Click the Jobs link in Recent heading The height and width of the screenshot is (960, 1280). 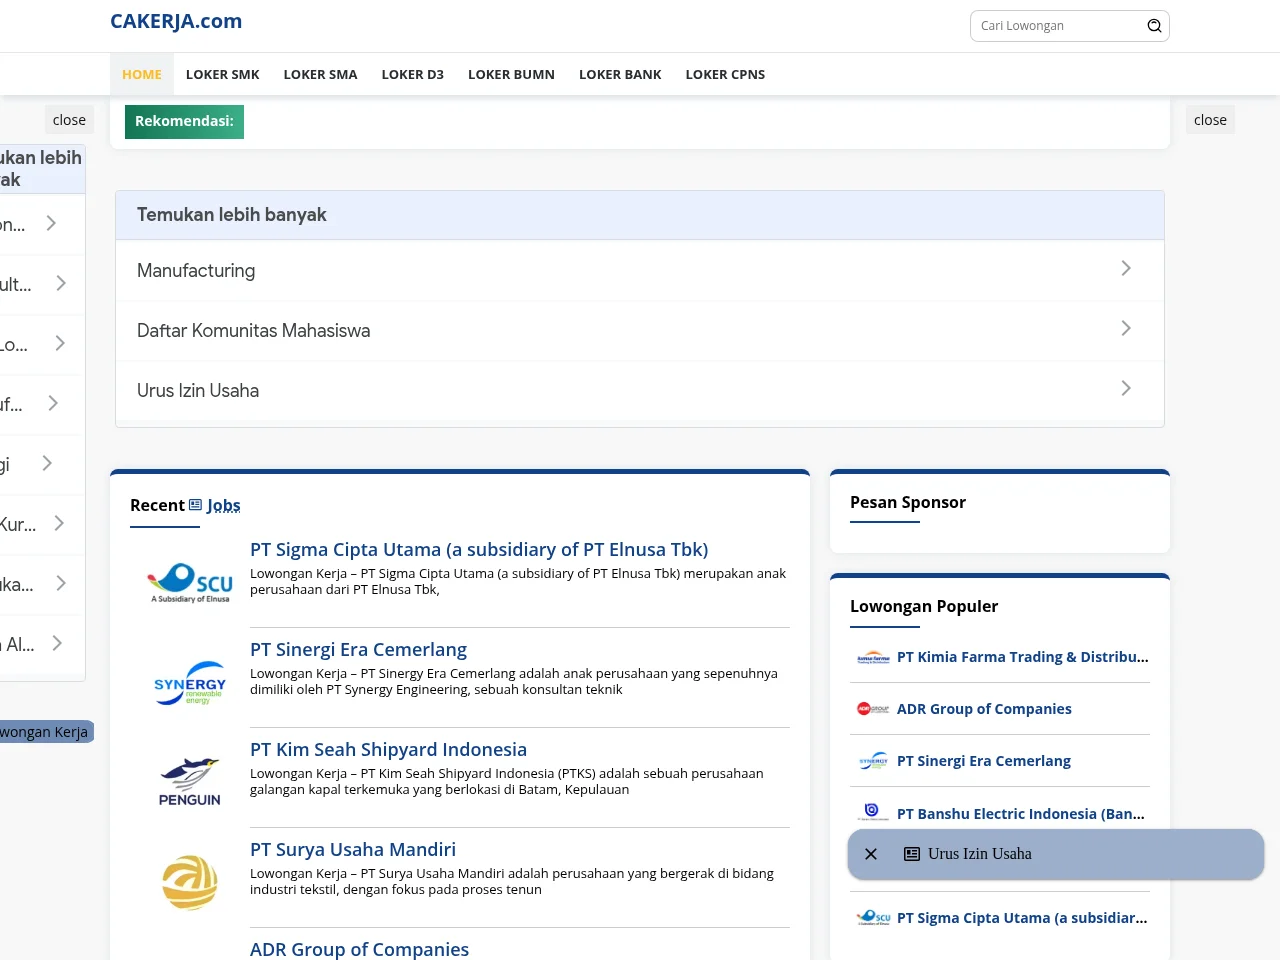point(223,505)
